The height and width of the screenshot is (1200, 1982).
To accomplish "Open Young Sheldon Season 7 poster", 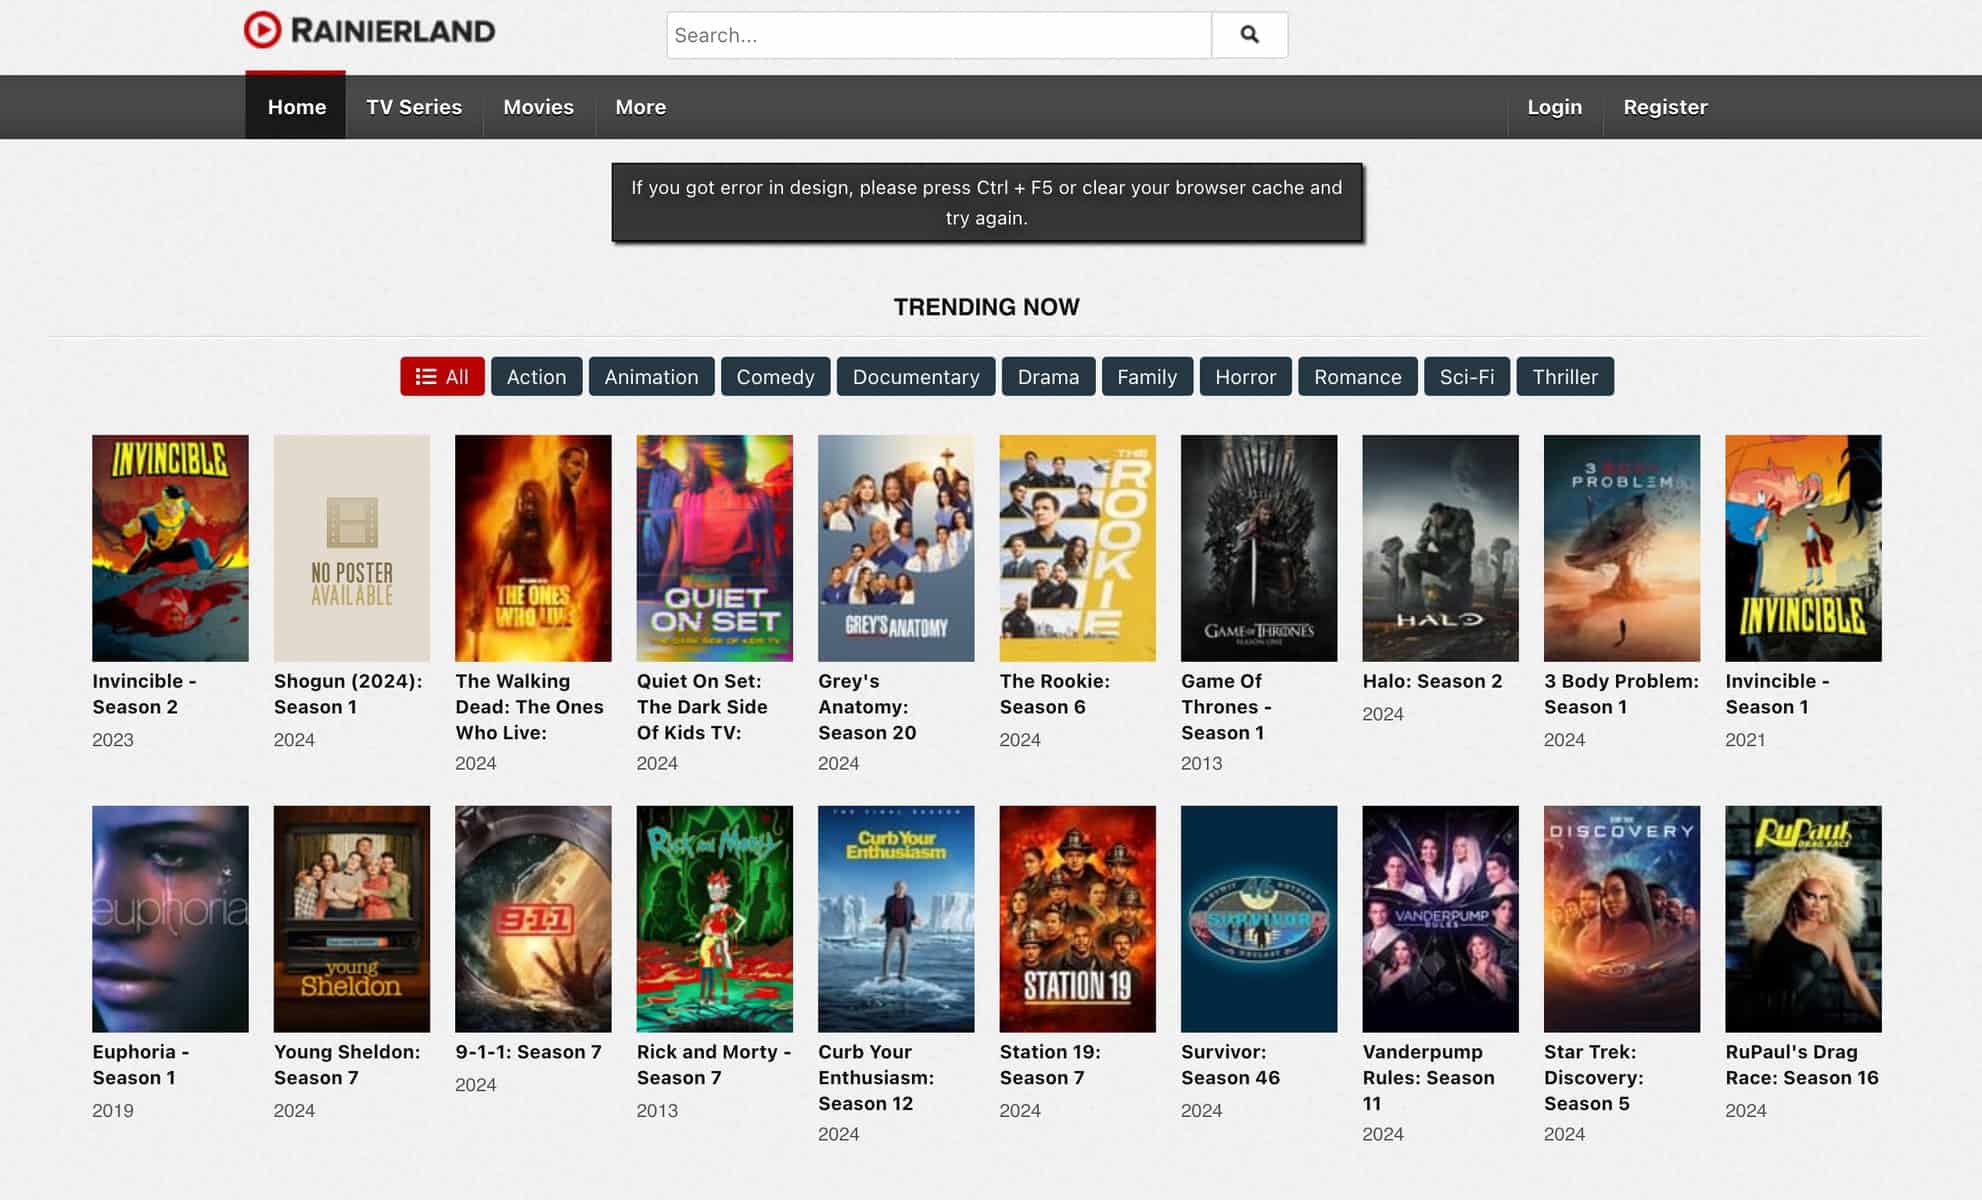I will pos(352,919).
